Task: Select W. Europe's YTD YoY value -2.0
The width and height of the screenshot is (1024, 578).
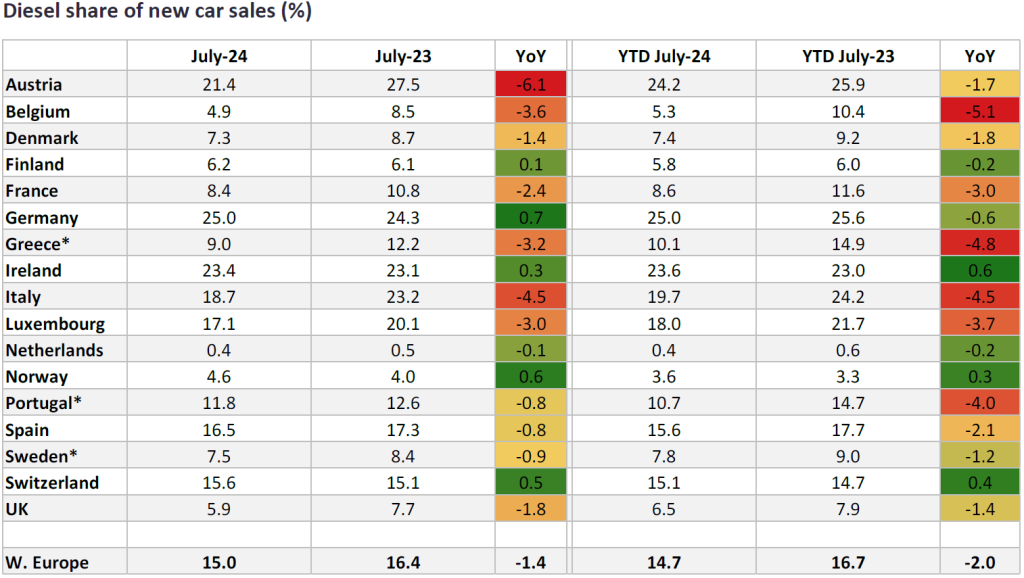Action: (979, 563)
